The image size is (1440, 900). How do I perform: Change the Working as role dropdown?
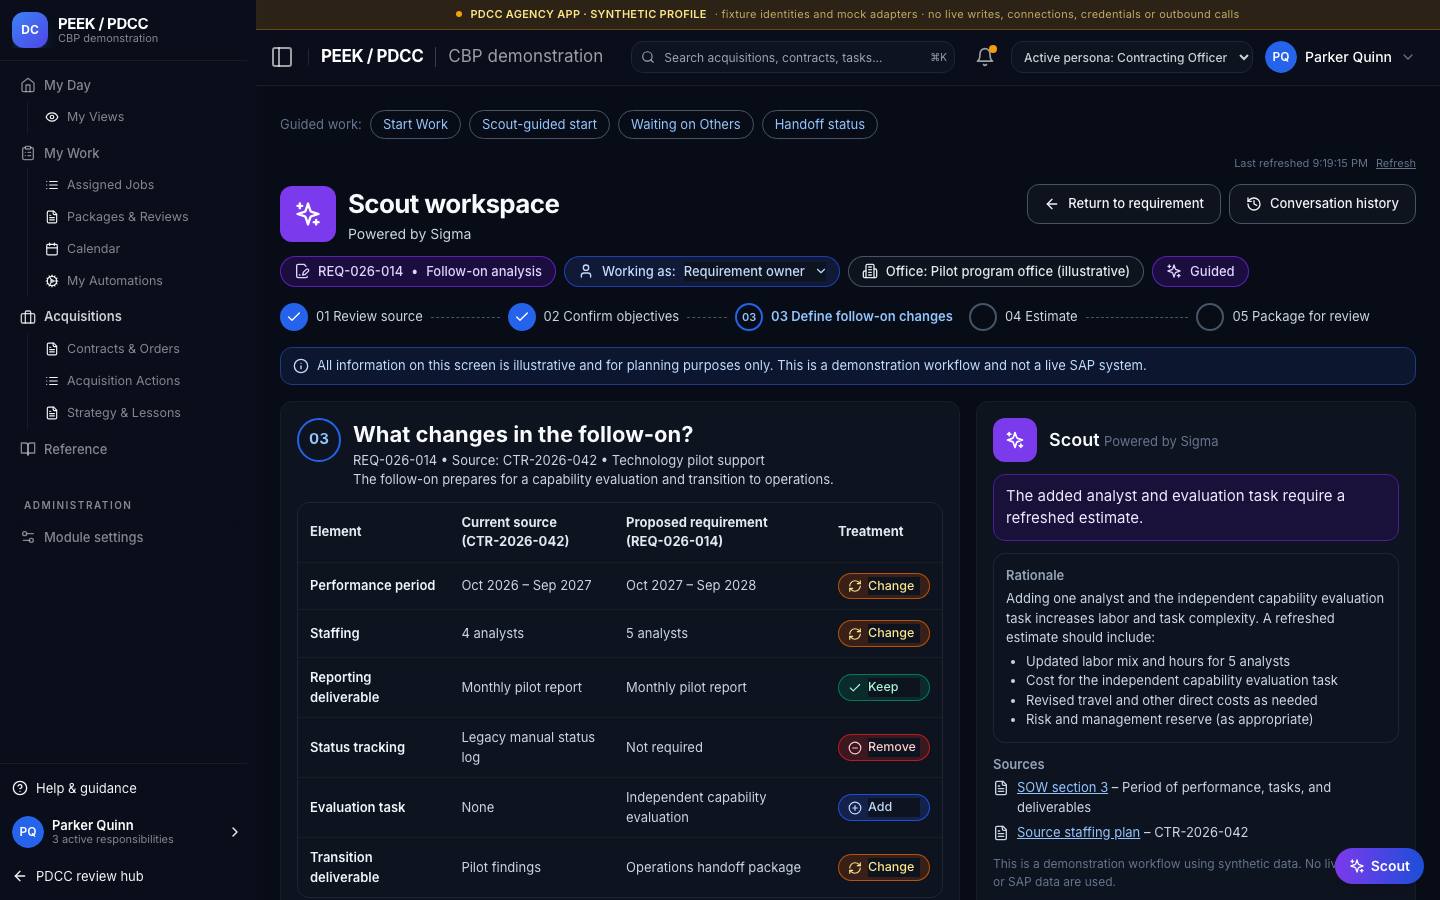(x=702, y=271)
